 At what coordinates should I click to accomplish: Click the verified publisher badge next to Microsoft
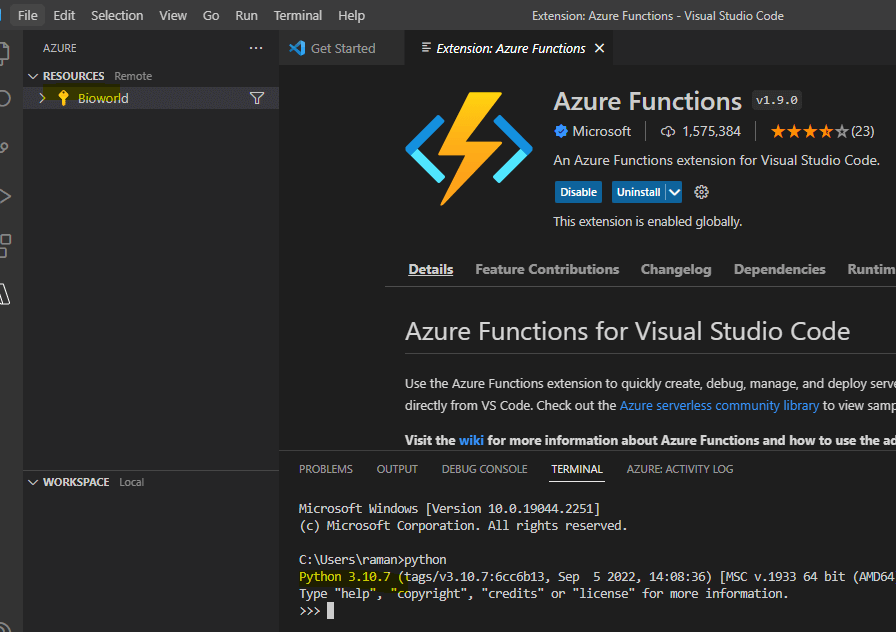561,131
